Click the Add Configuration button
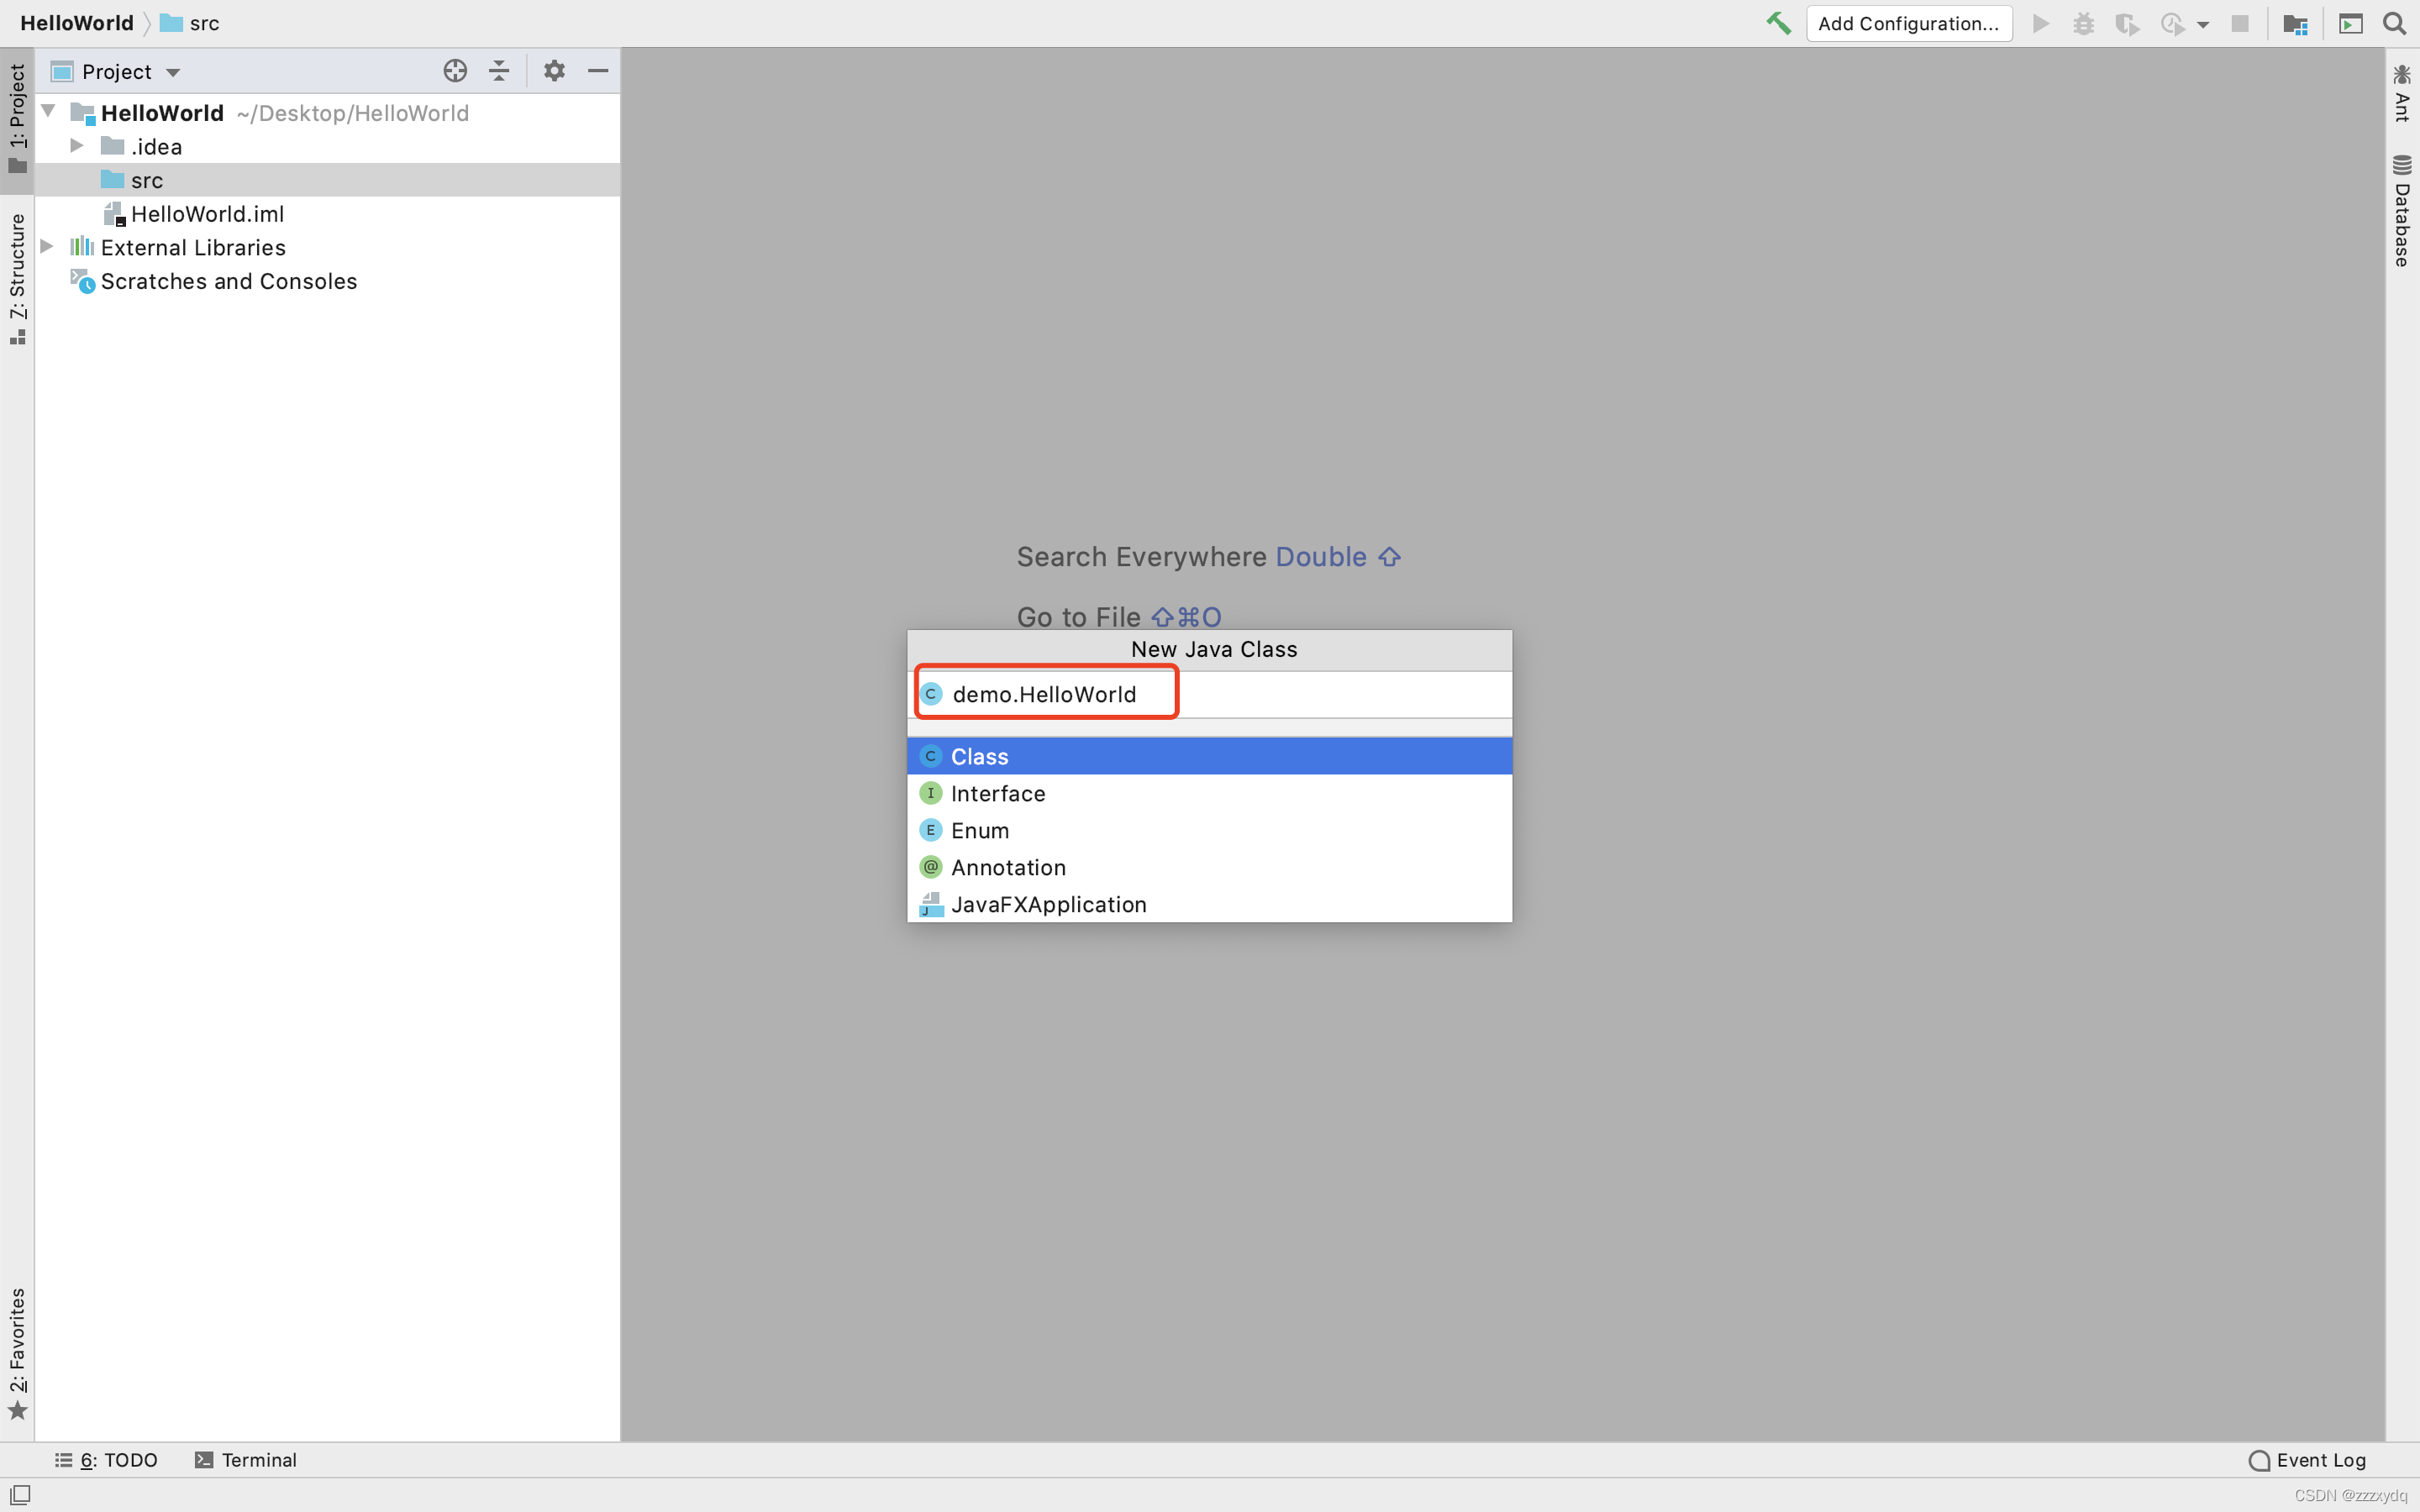Image resolution: width=2420 pixels, height=1512 pixels. point(1908,23)
